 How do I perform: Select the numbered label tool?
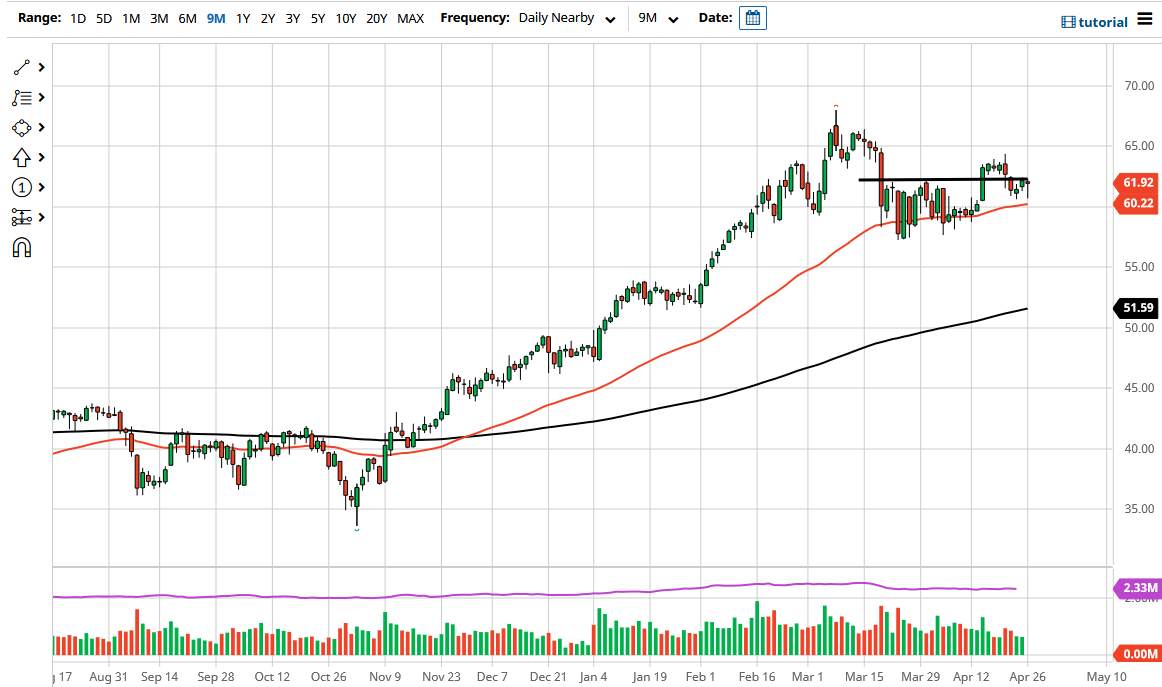[x=20, y=187]
